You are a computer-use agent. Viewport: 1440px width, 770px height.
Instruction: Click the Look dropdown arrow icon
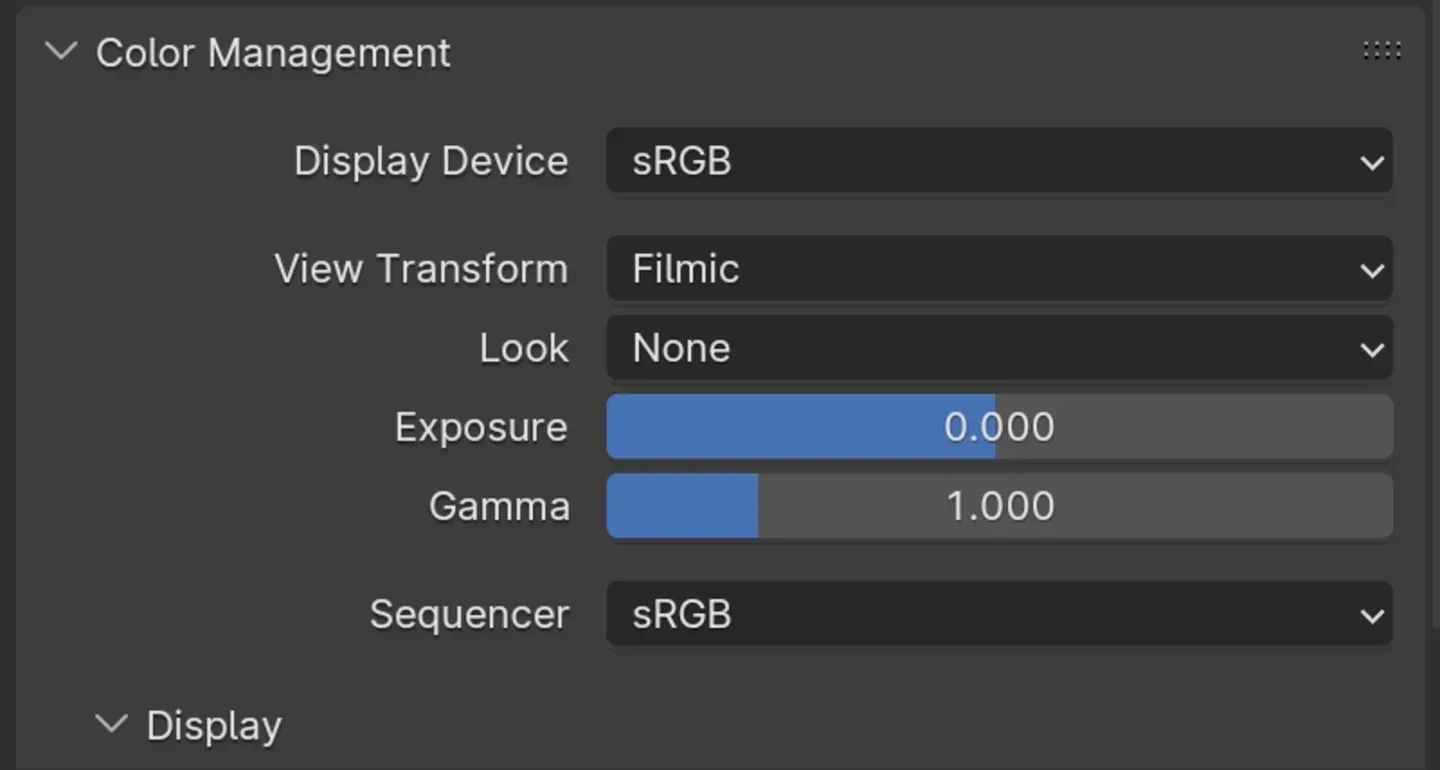click(x=1372, y=349)
